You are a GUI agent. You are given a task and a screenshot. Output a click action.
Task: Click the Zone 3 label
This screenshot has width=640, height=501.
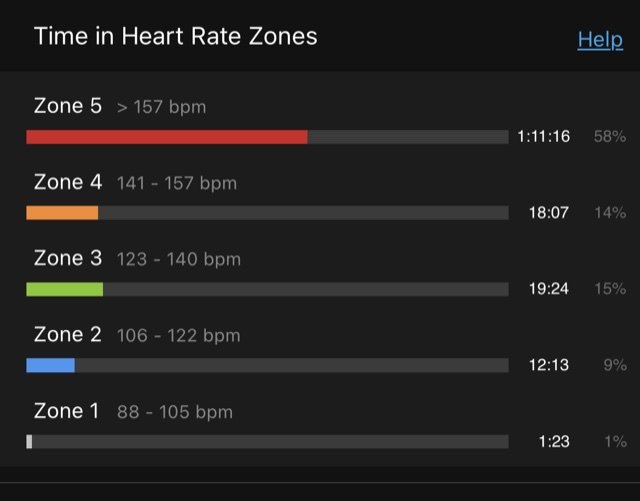(68, 258)
